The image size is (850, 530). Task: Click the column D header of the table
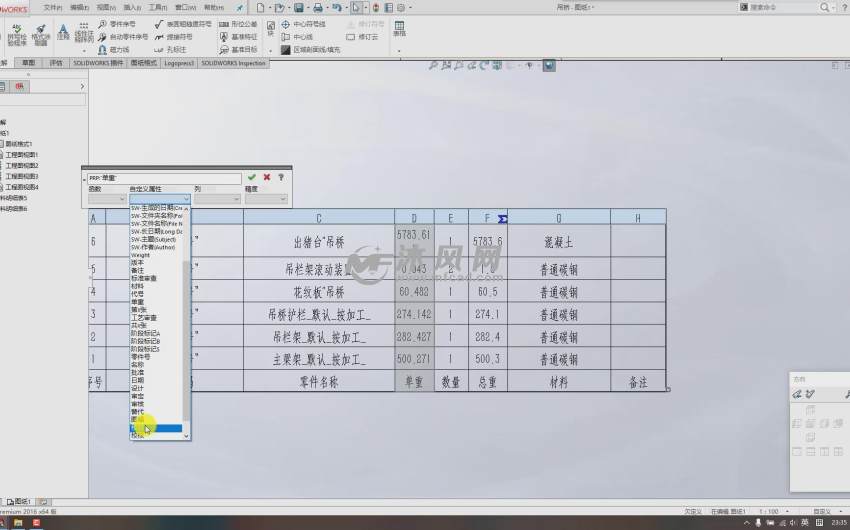click(x=413, y=217)
